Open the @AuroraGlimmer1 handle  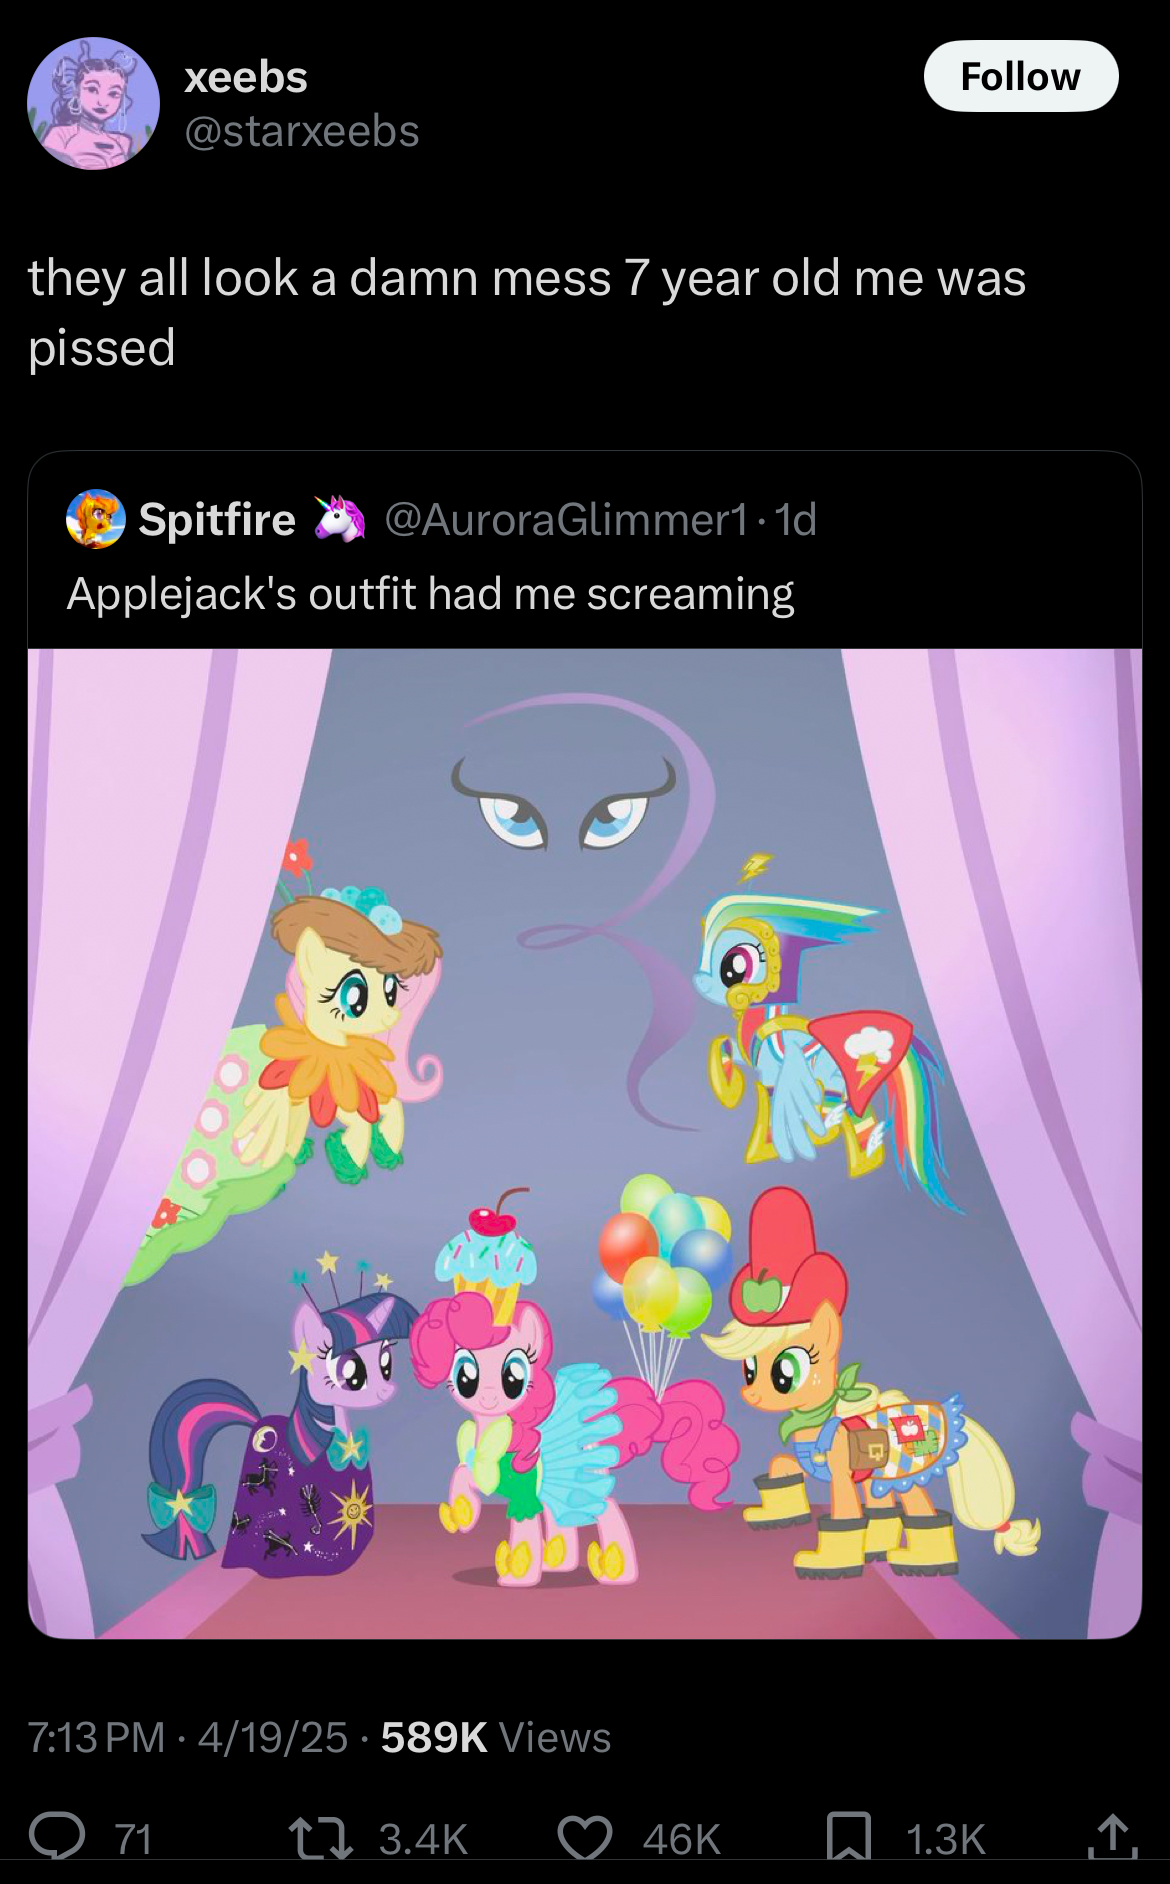(x=565, y=519)
